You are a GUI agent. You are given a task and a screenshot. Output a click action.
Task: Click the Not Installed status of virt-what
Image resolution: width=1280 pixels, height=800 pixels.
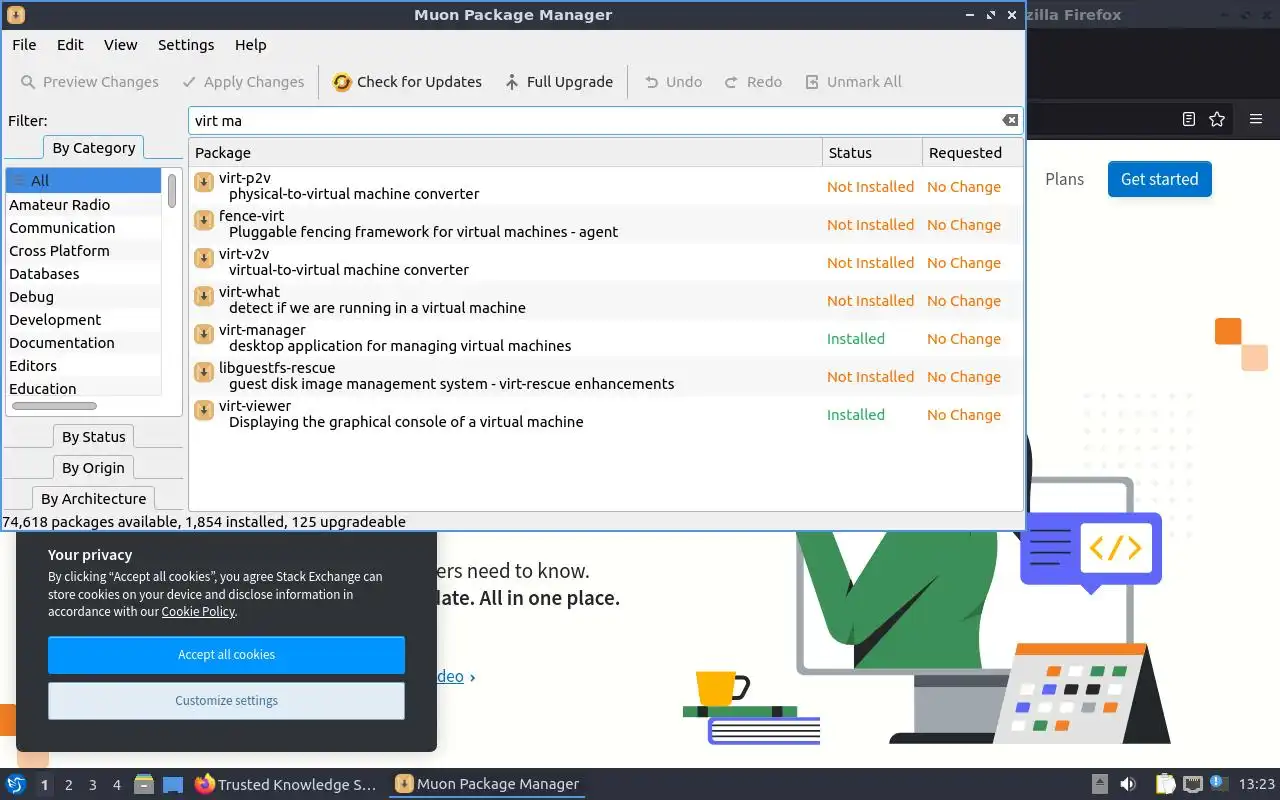870,301
